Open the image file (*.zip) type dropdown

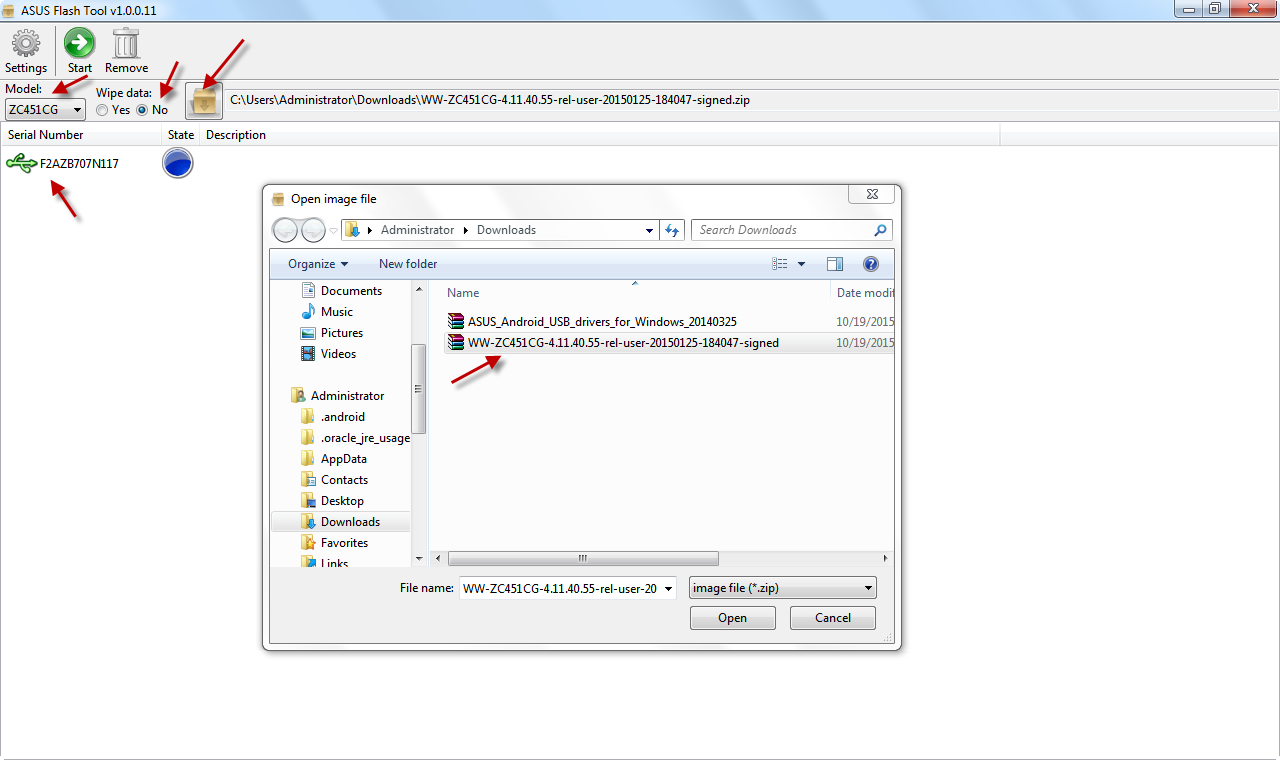click(x=783, y=588)
